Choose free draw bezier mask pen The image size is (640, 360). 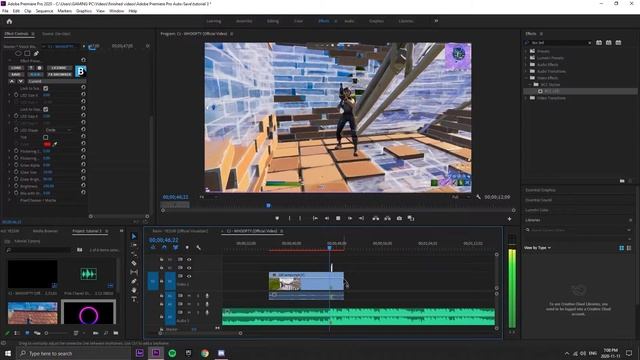tap(36, 53)
